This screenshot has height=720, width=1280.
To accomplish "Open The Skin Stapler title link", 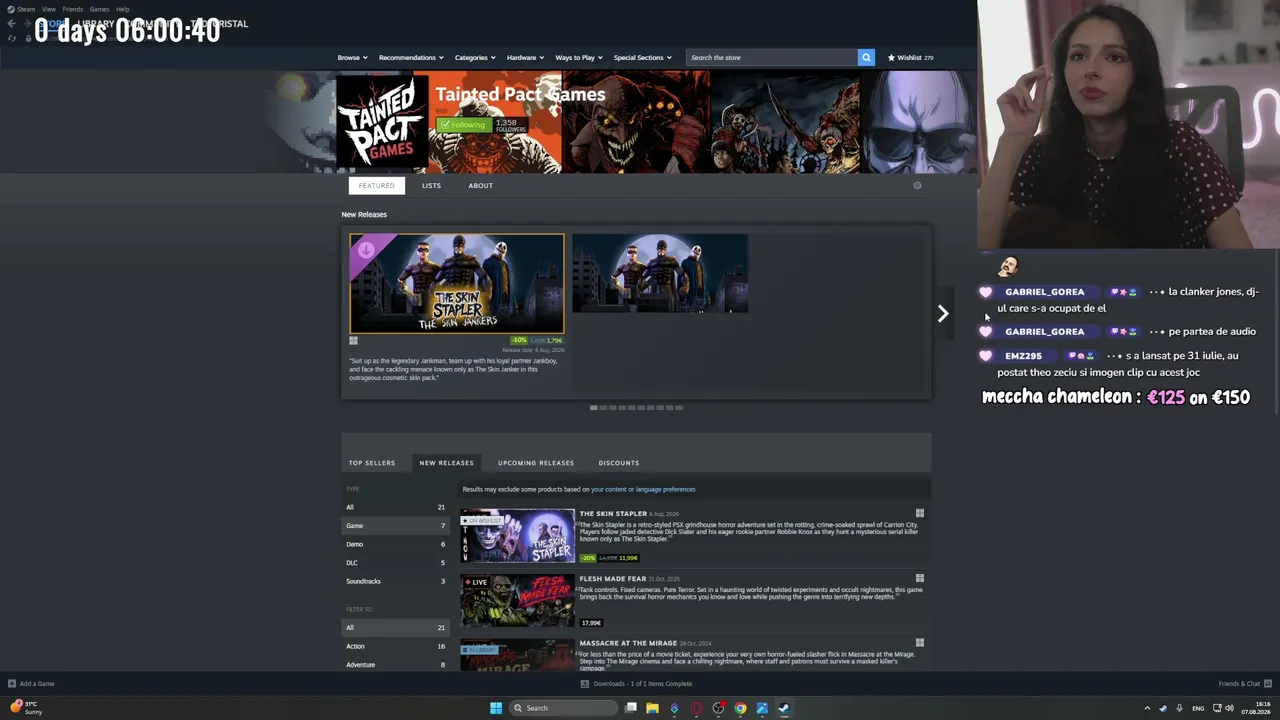I will (613, 513).
